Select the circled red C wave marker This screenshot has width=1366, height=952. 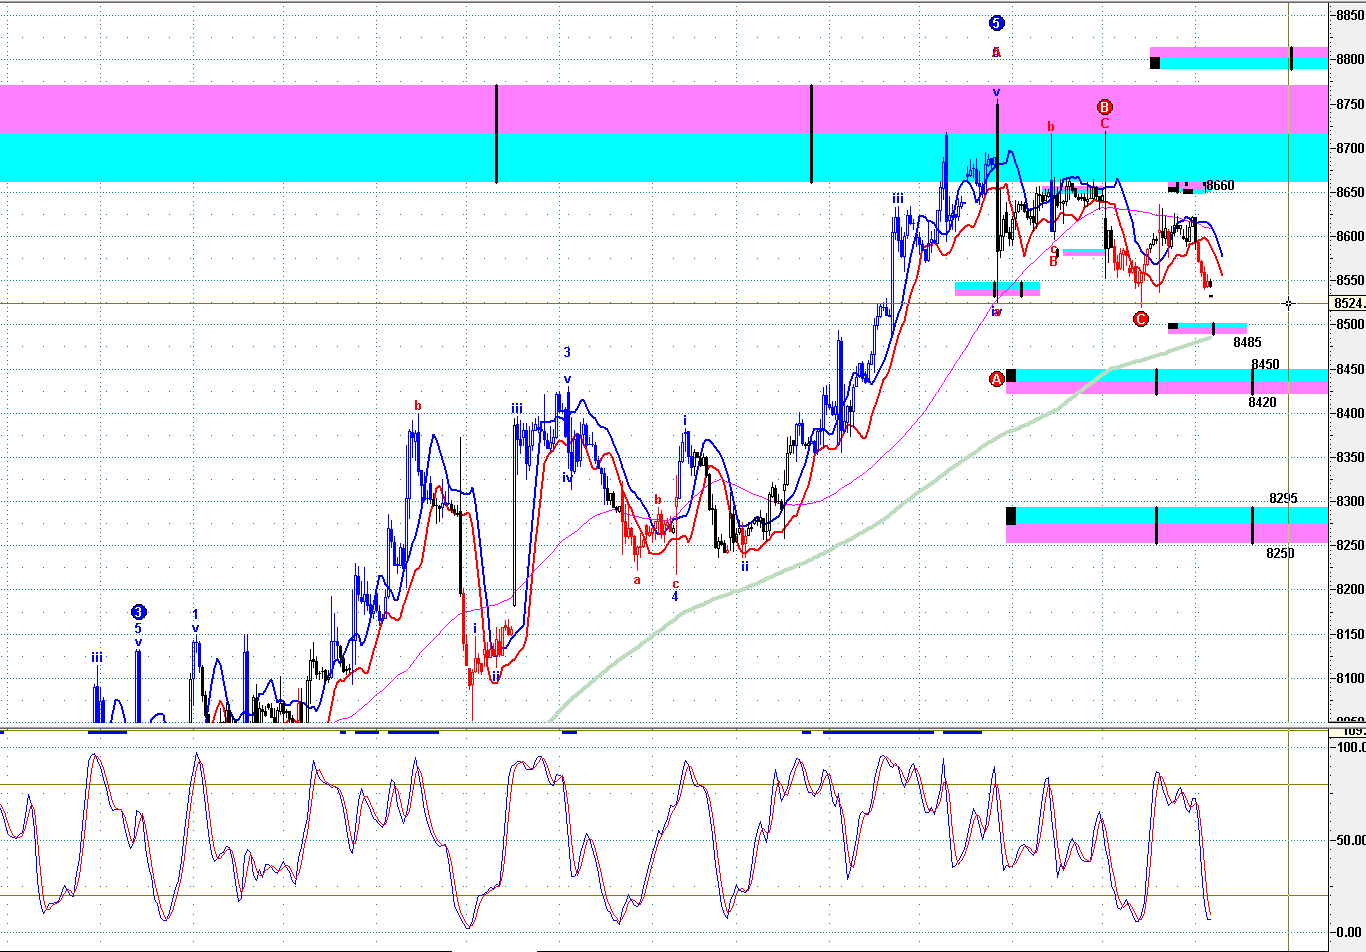click(x=1141, y=319)
